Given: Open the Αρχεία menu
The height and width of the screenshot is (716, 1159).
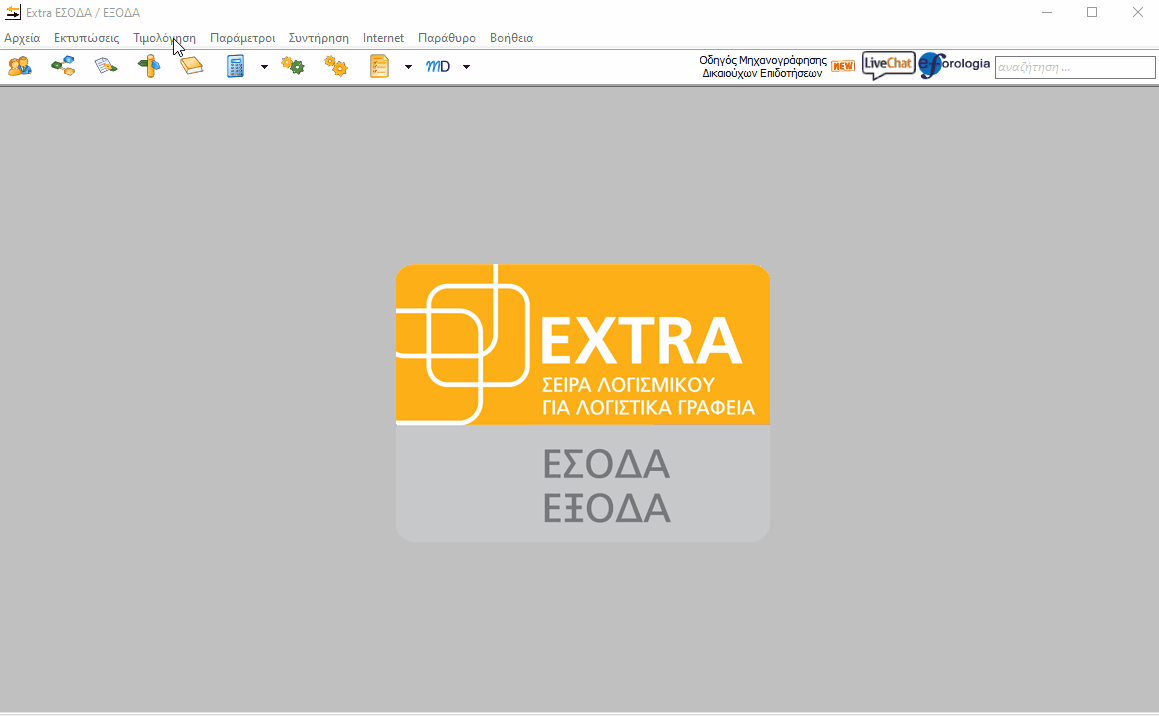Looking at the screenshot, I should pos(22,38).
